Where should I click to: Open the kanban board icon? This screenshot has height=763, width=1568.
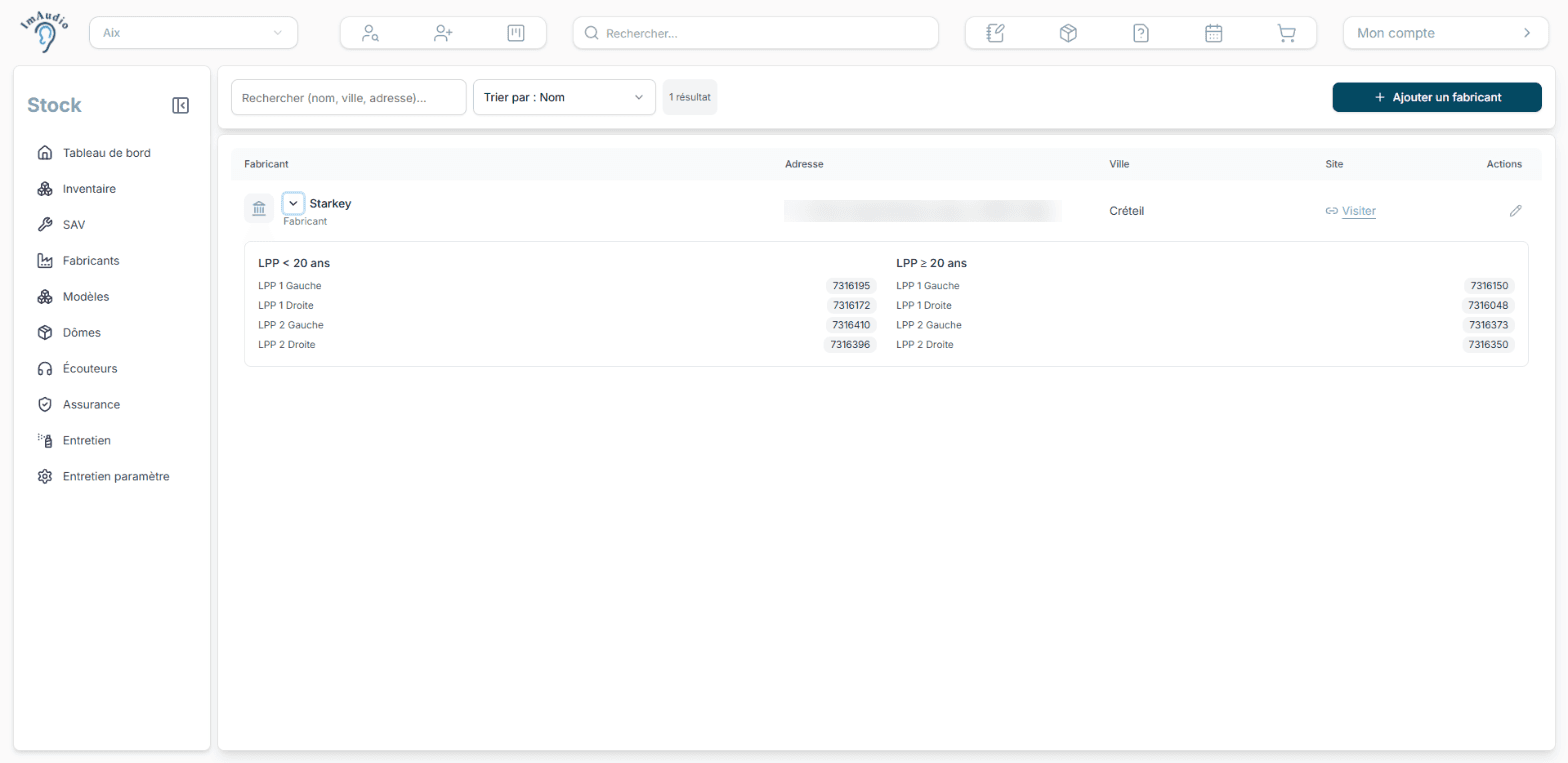(x=516, y=33)
